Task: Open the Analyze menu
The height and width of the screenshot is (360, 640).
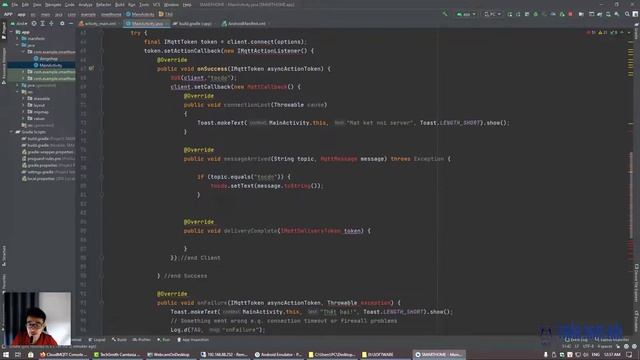Action: (85, 4)
